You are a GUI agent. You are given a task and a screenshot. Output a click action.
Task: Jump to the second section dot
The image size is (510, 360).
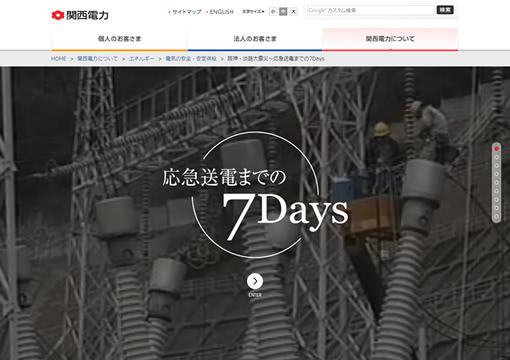(496, 157)
